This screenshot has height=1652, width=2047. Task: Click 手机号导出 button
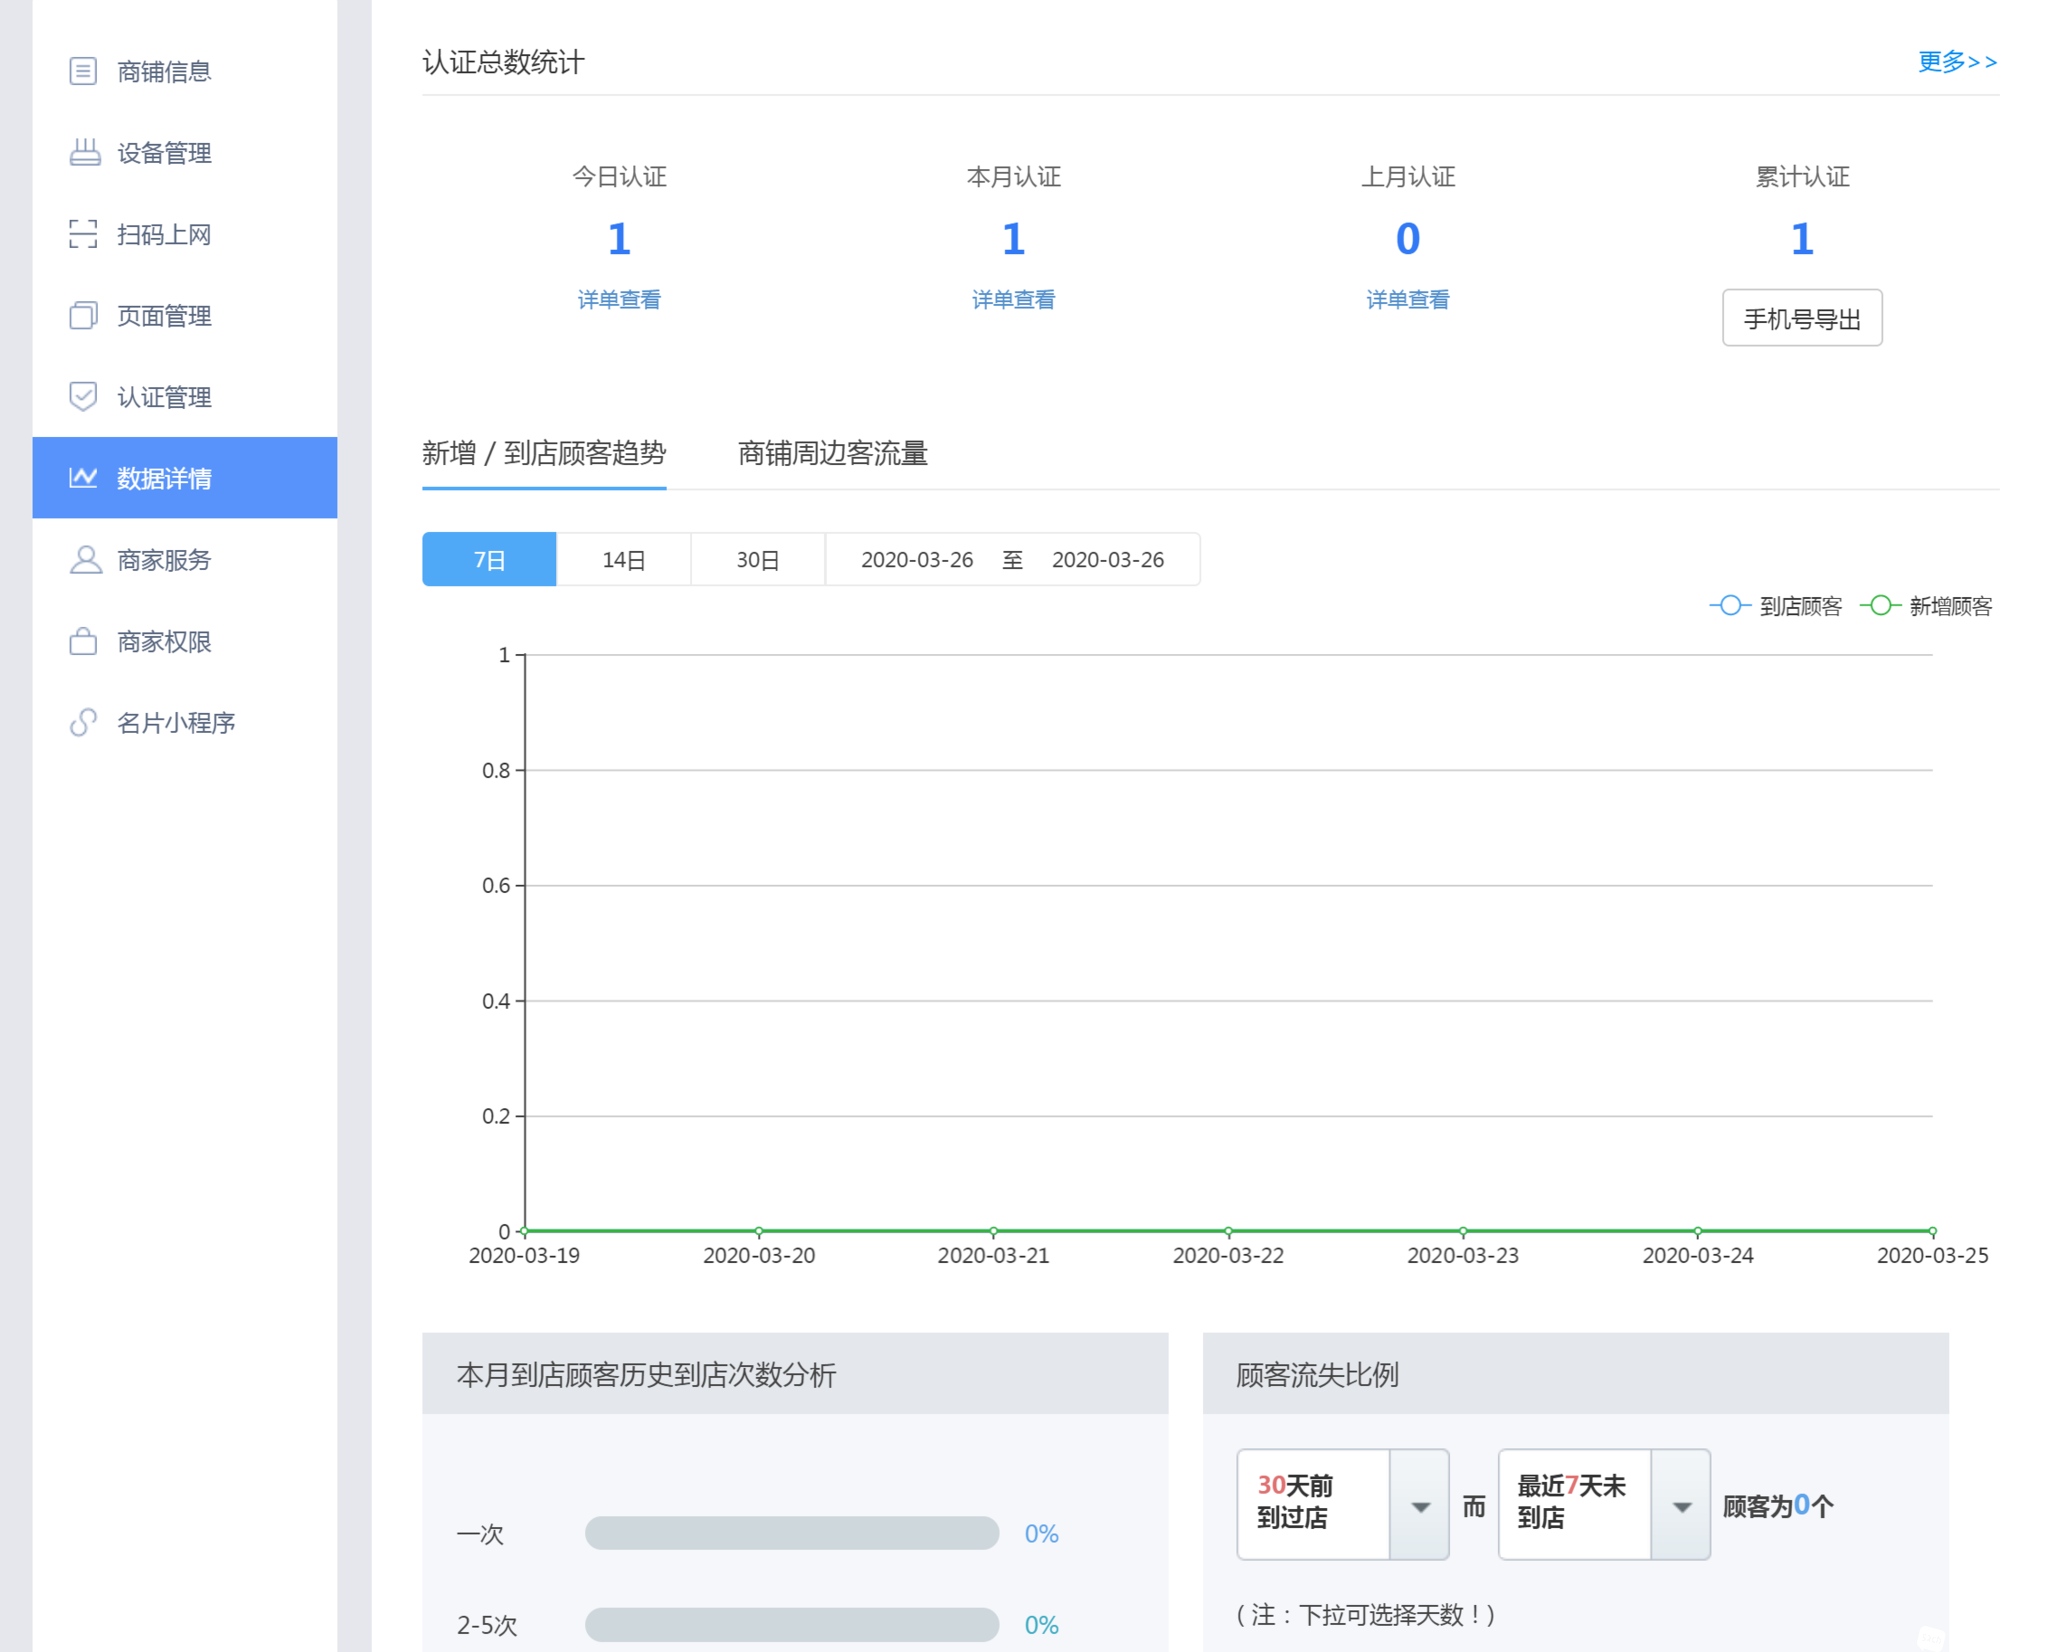[x=1802, y=318]
